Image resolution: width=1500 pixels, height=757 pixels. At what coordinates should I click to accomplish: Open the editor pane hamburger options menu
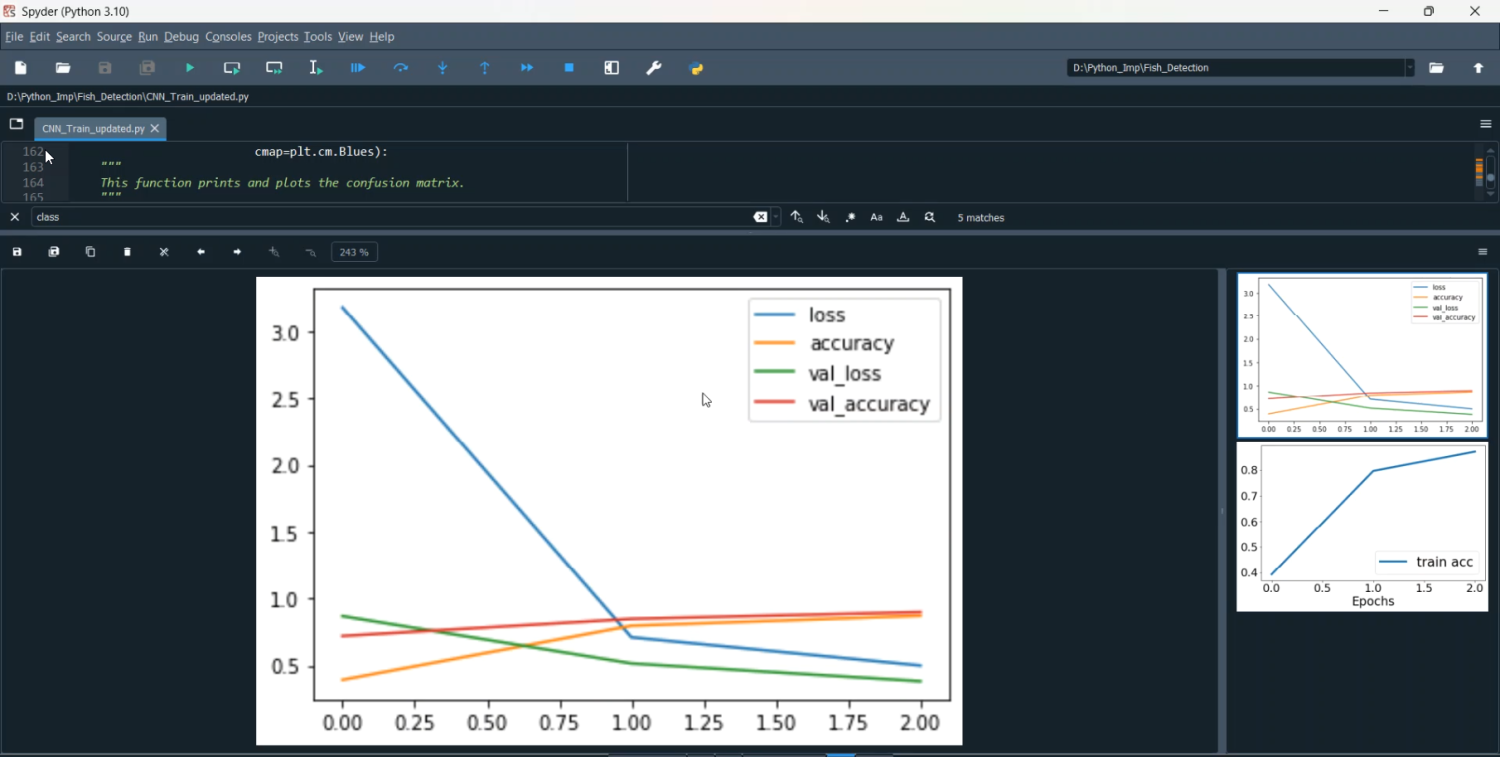point(1485,124)
